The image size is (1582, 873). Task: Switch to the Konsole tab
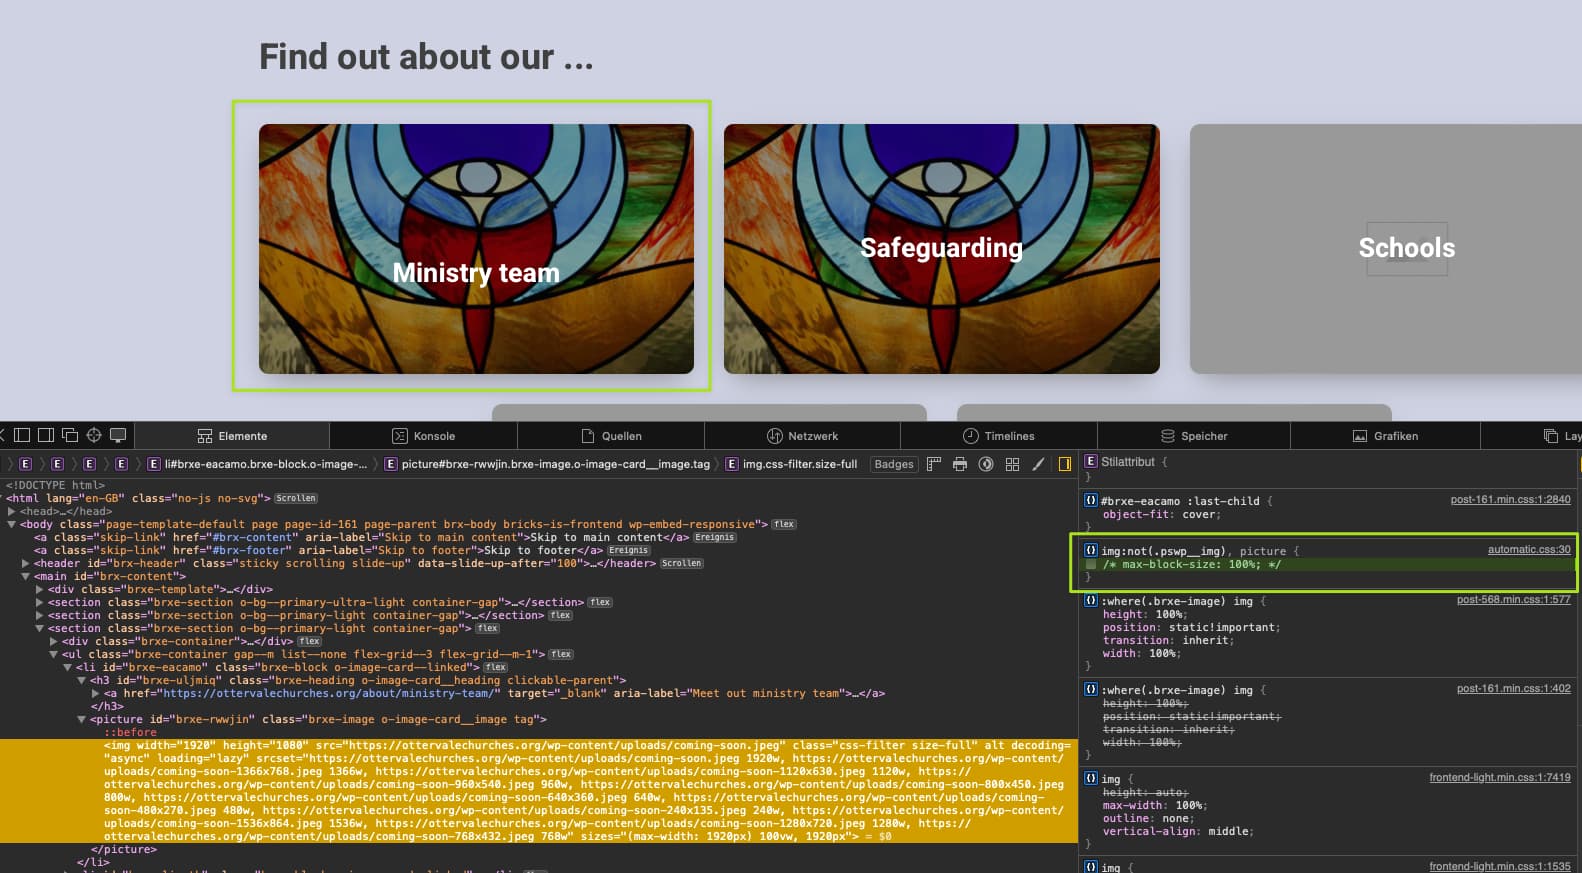pyautogui.click(x=423, y=436)
